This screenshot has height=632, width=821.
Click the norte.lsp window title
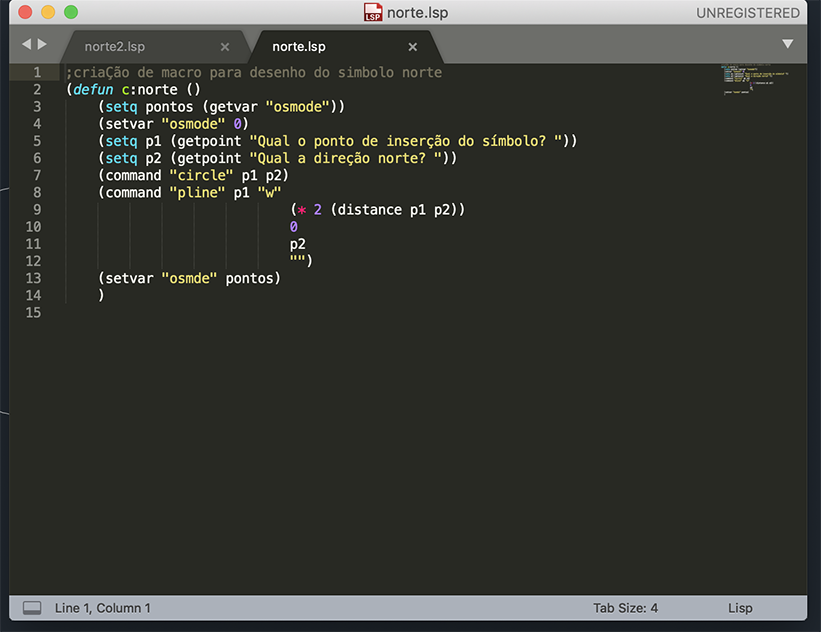[x=417, y=13]
